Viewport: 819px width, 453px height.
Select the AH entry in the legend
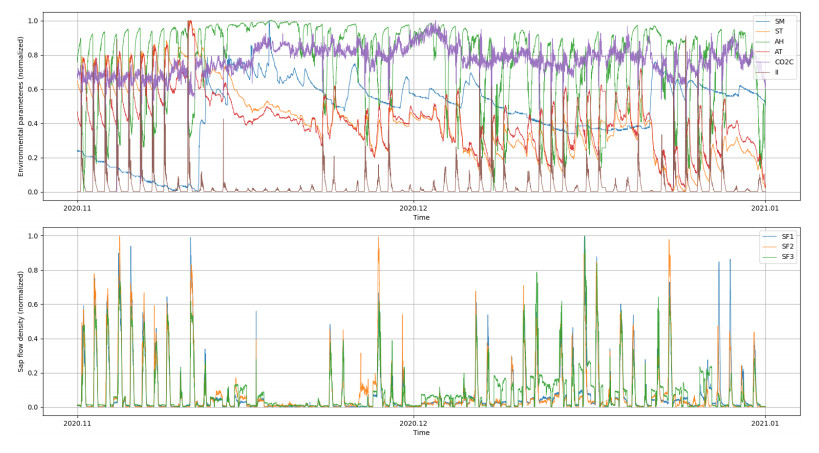click(x=779, y=41)
